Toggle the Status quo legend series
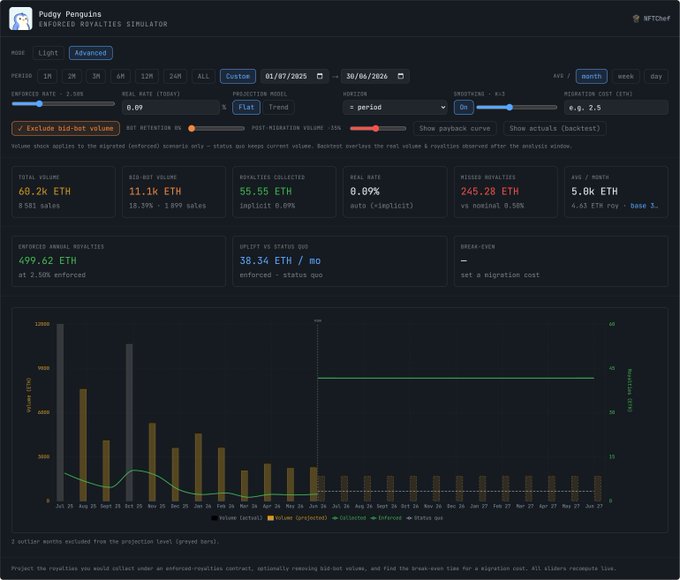 pyautogui.click(x=425, y=518)
